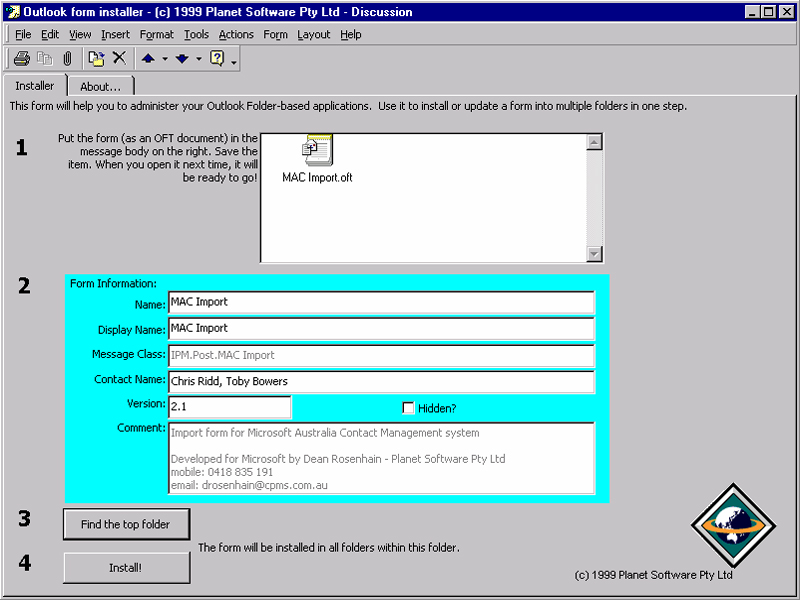The width and height of the screenshot is (800, 600).
Task: Click the Move to Folder icon
Action: (x=96, y=58)
